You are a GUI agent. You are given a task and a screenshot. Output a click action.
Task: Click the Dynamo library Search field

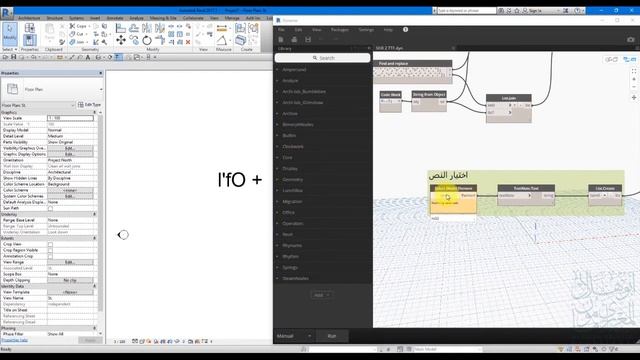click(x=322, y=58)
